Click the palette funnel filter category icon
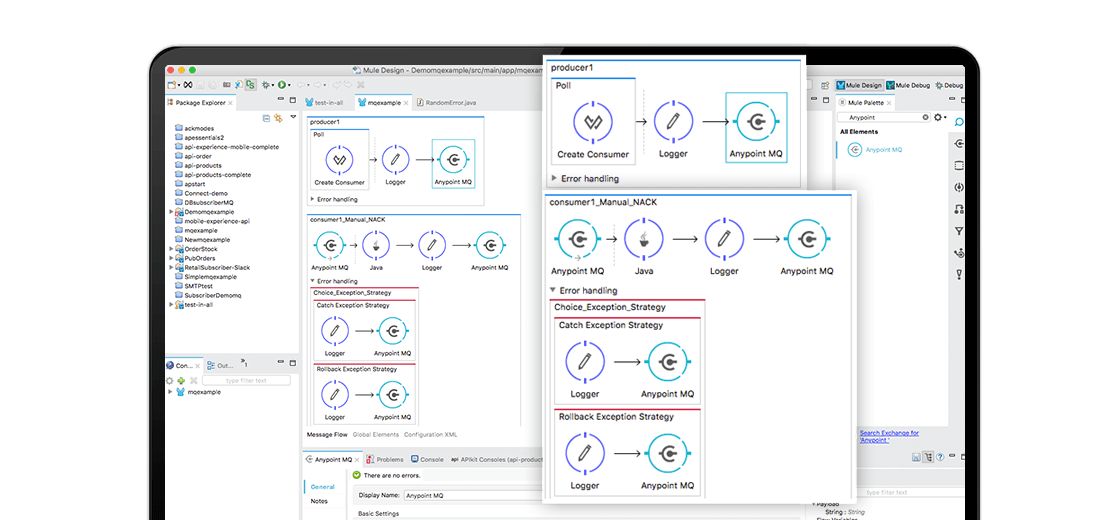1120x520 pixels. [959, 231]
